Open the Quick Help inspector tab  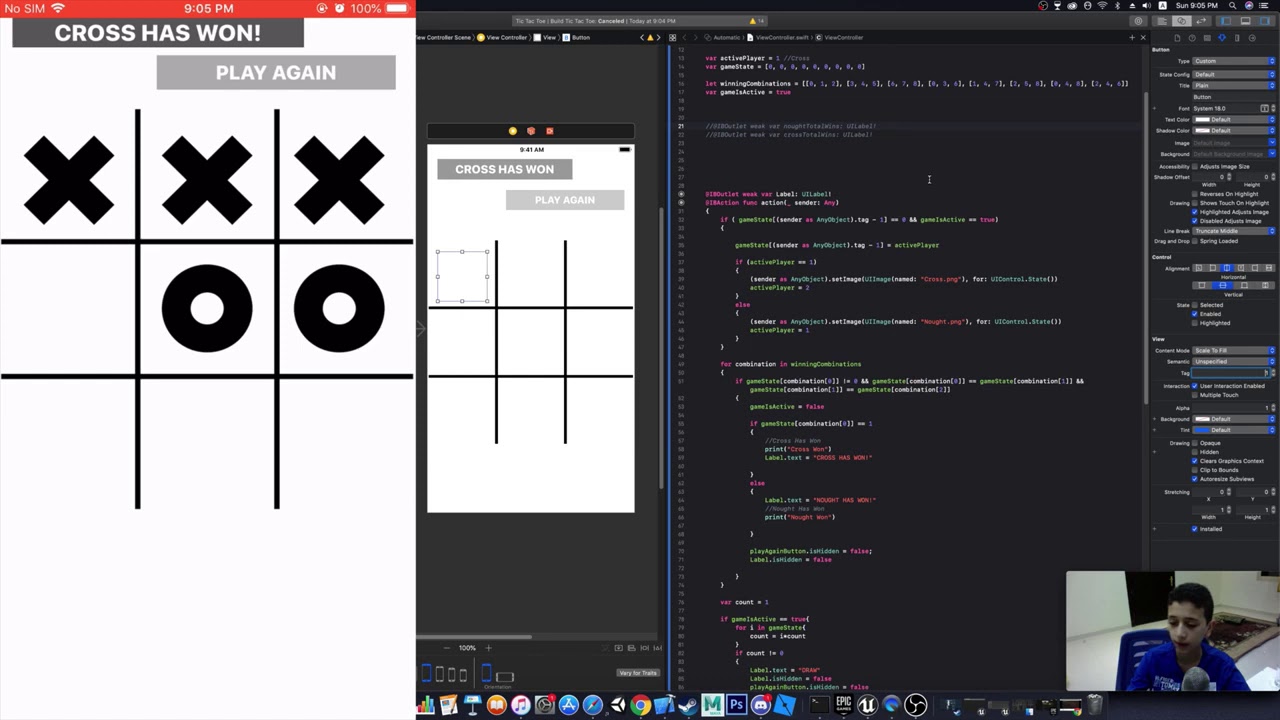pos(1192,38)
